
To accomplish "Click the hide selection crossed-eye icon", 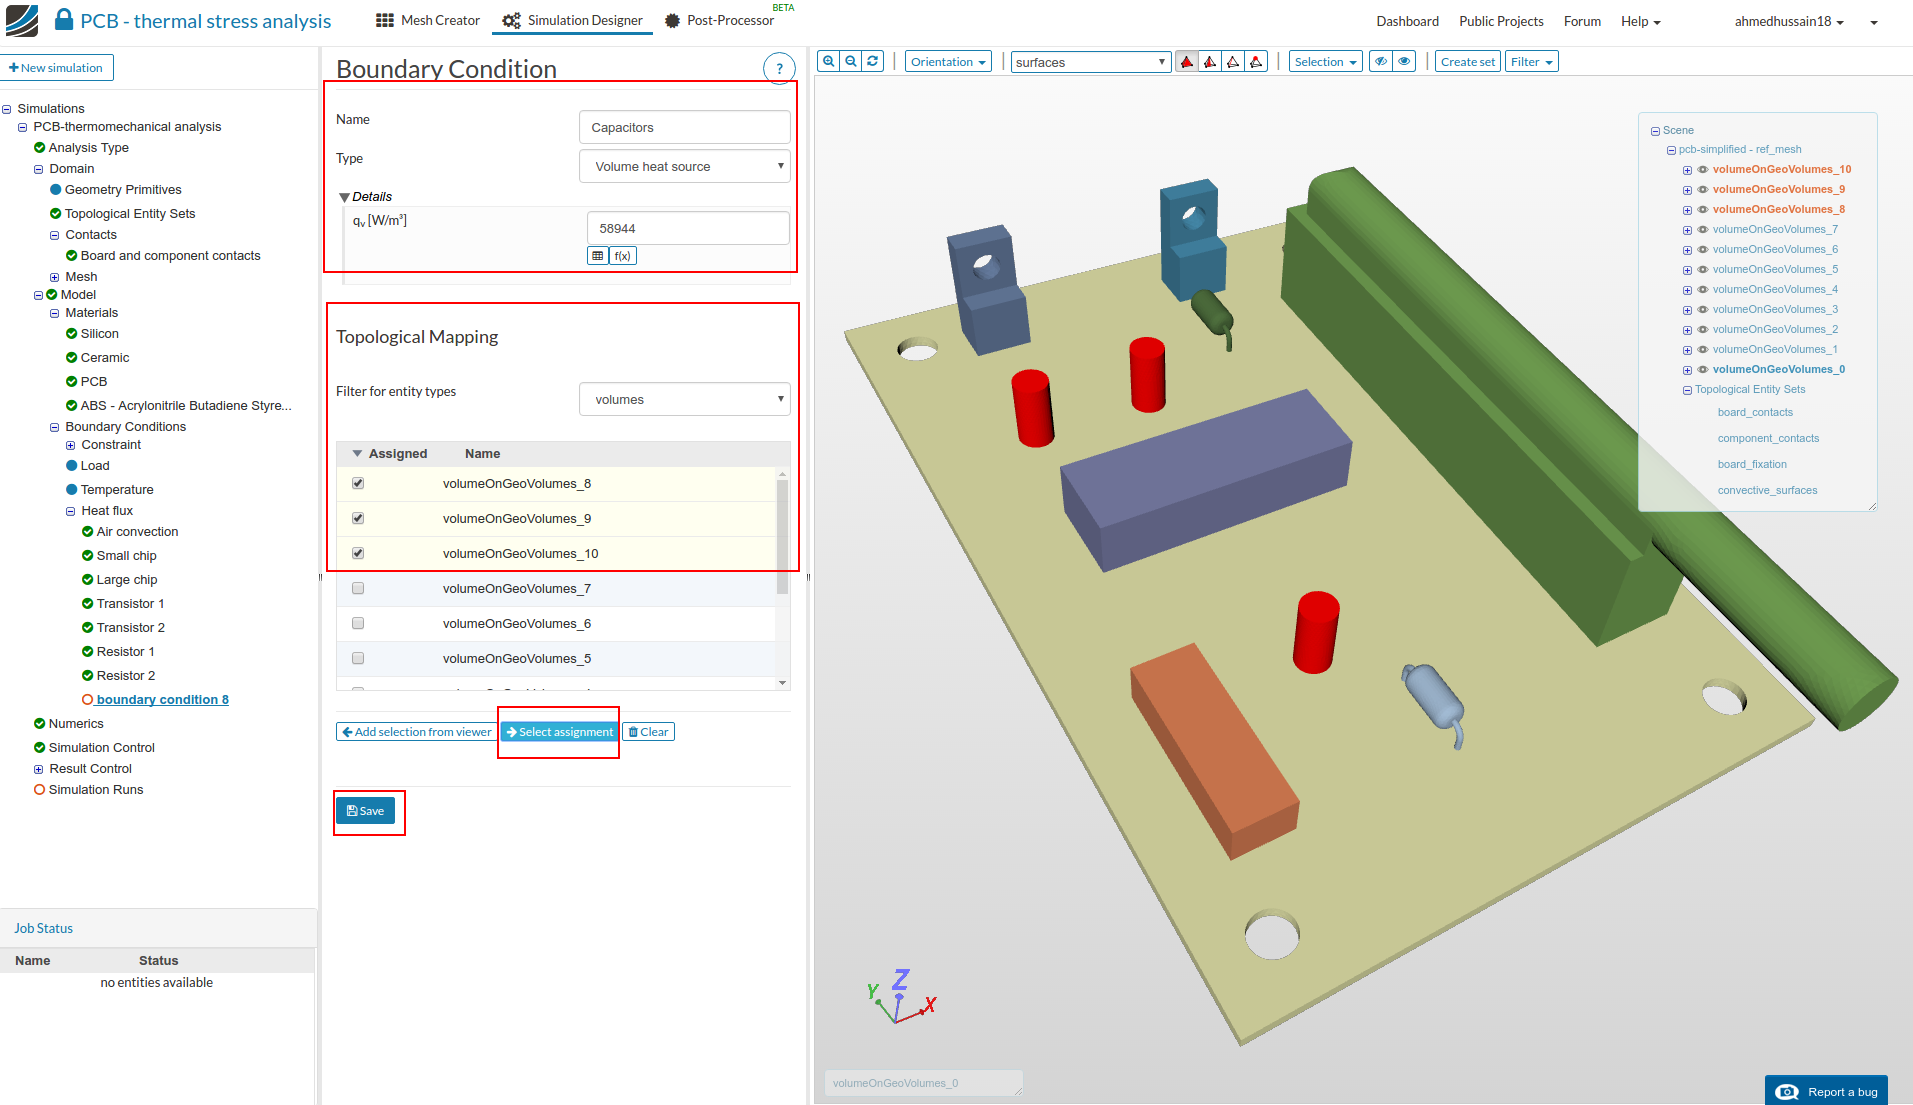I will 1381,62.
